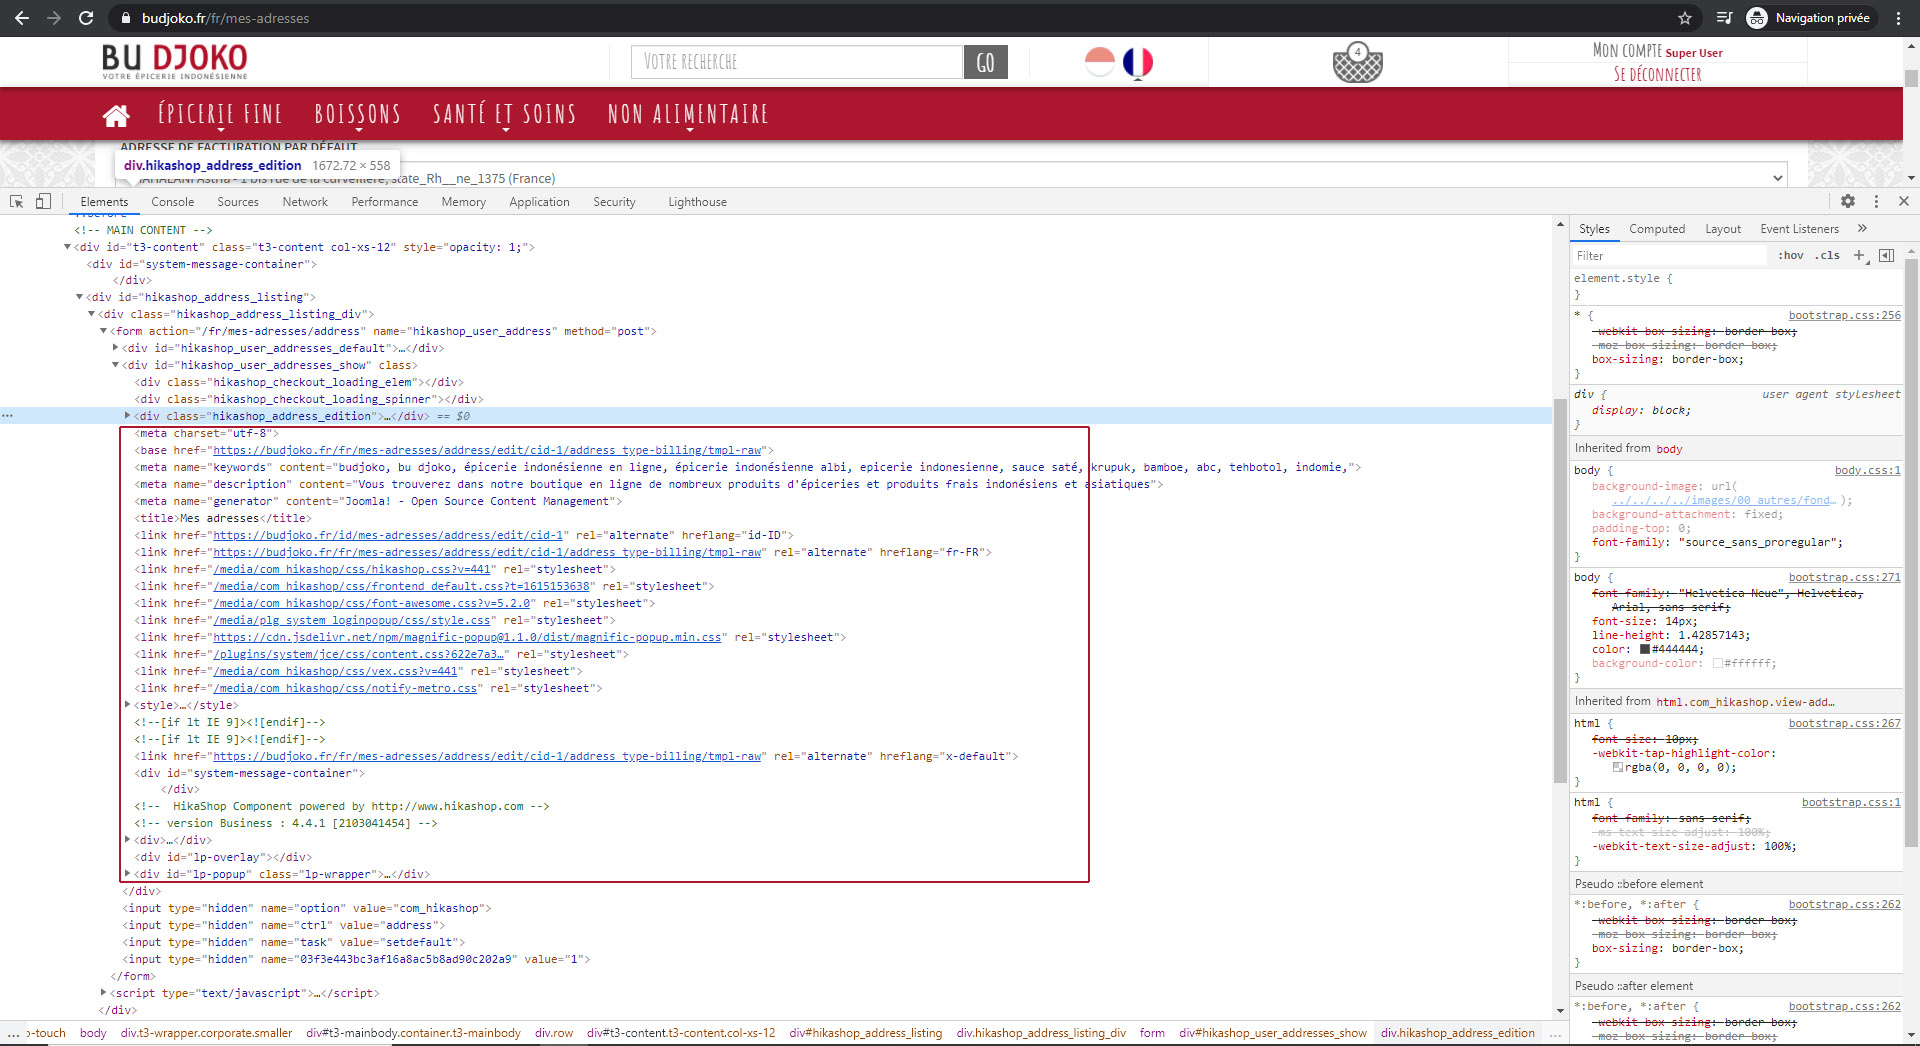Expand the style element node
Viewport: 1920px width, 1046px height.
coord(128,705)
